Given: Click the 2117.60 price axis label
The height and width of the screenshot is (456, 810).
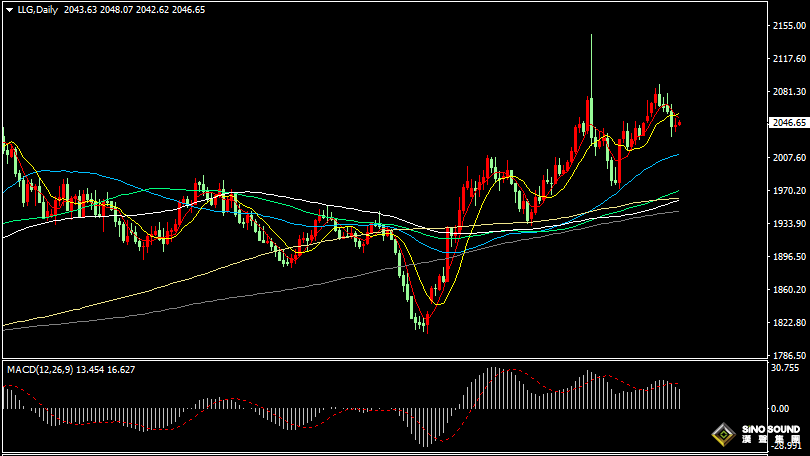Looking at the screenshot, I should [789, 58].
